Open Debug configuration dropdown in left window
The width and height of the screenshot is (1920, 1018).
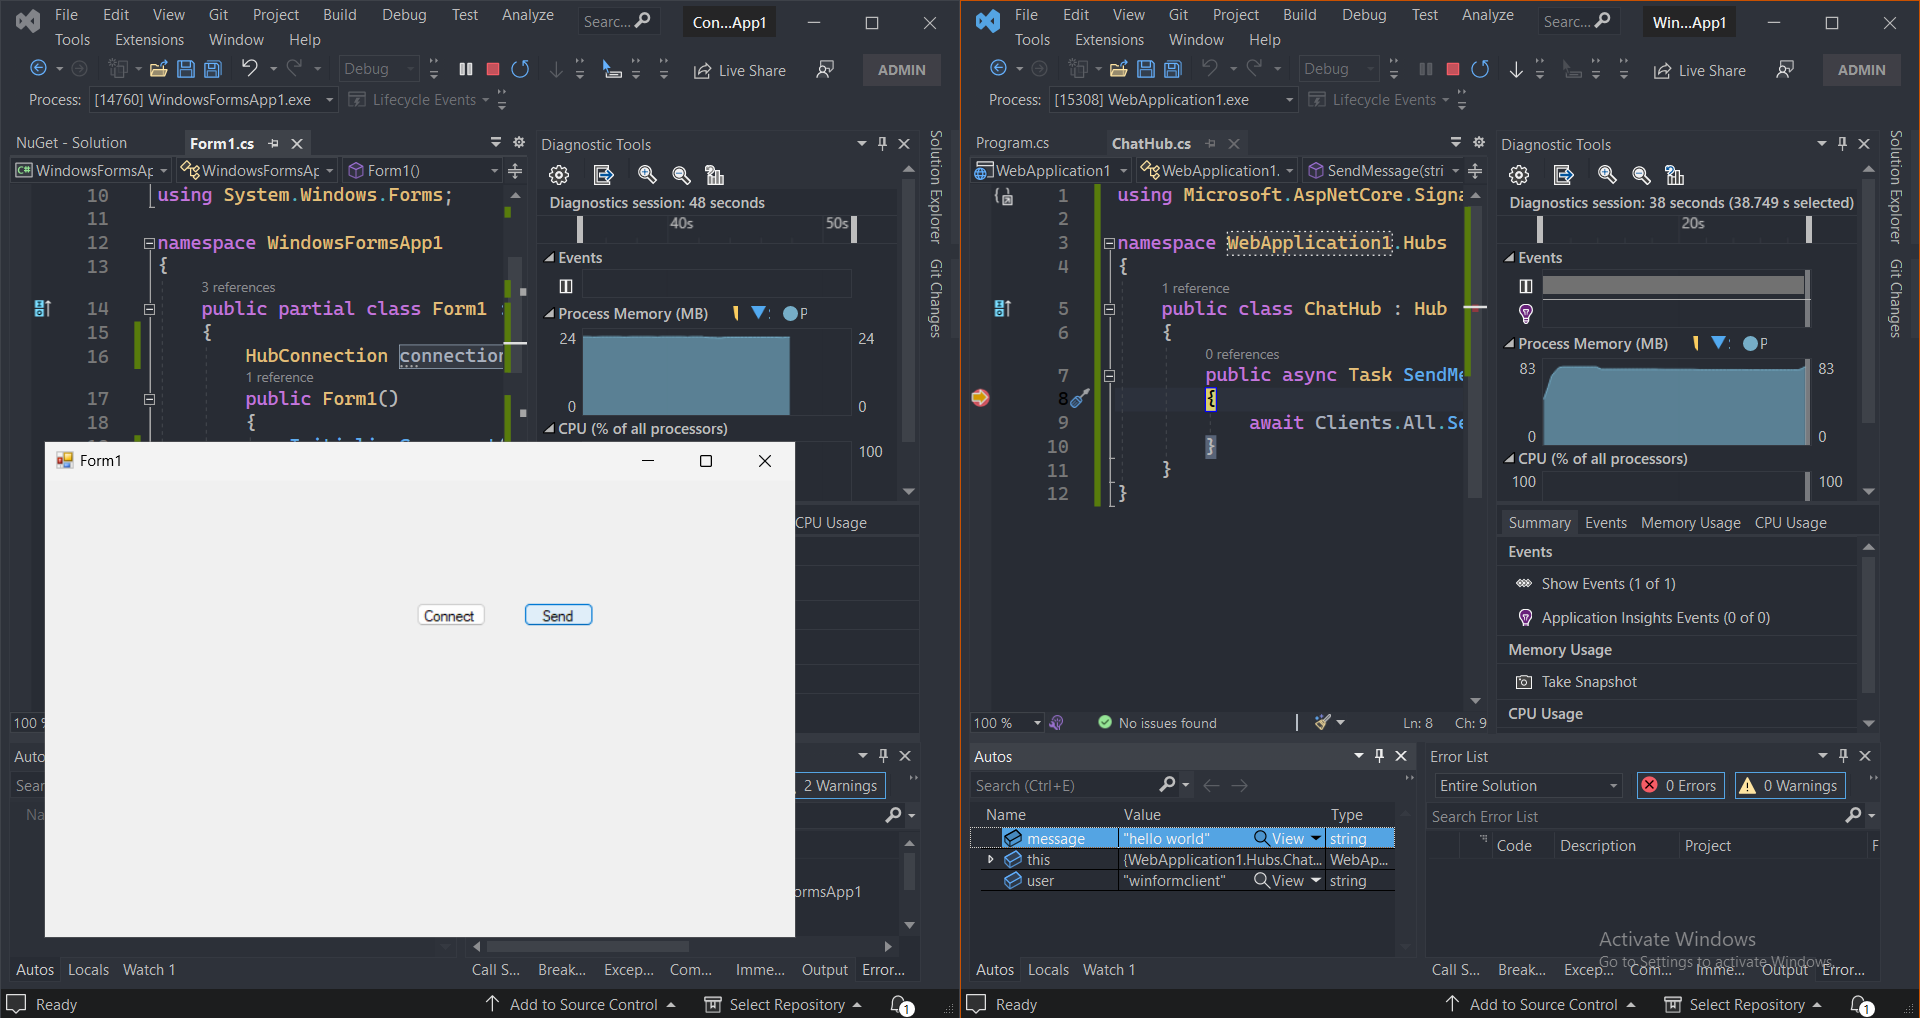(x=379, y=69)
